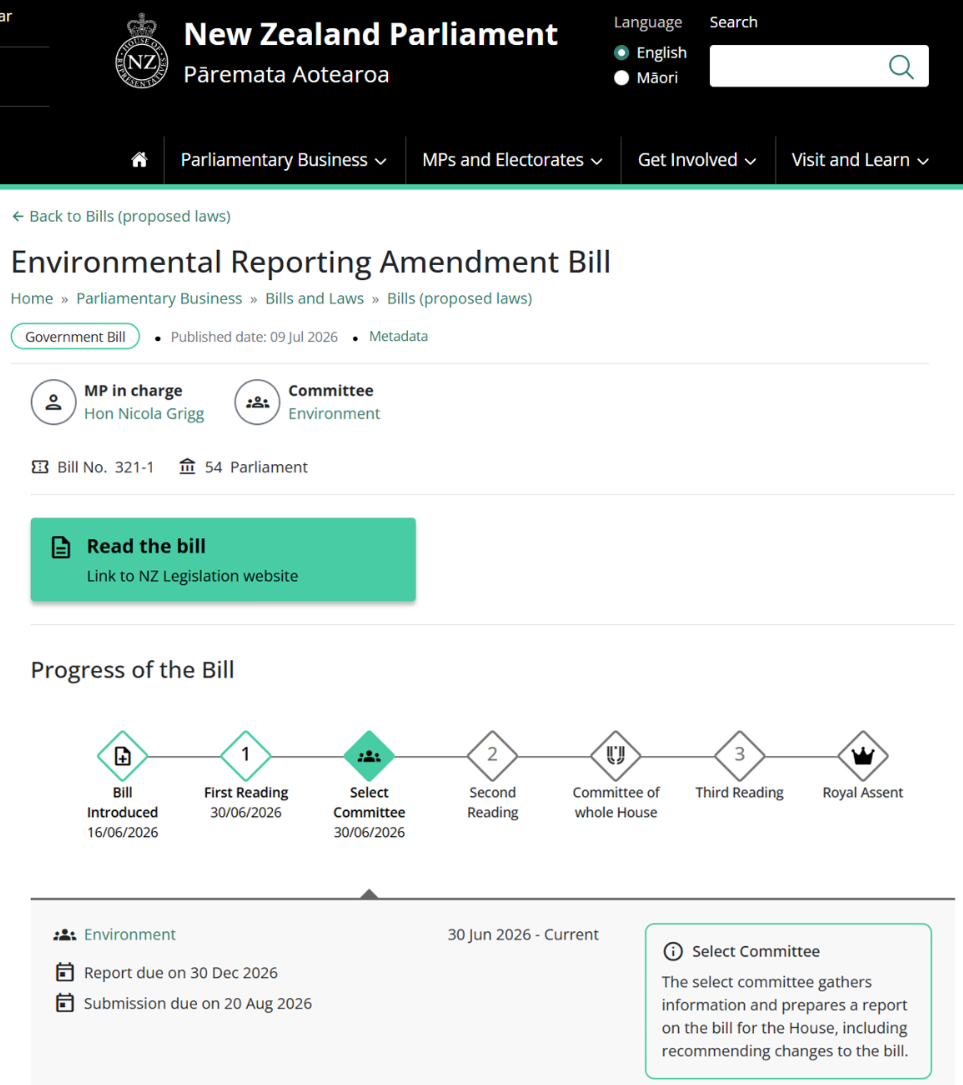
Task: Go back to Bills (proposed laws)
Action: pos(121,216)
